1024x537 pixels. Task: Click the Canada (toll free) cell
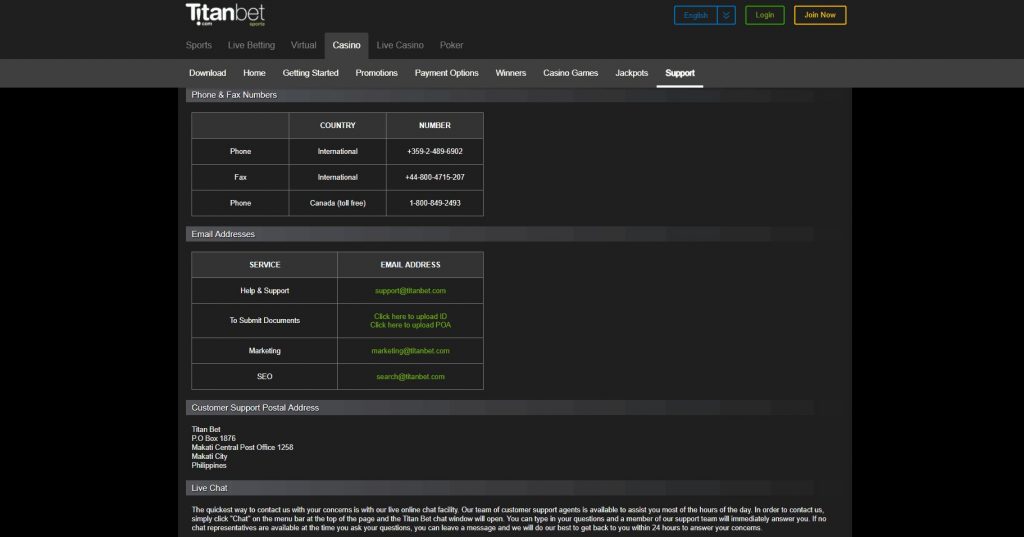(338, 203)
